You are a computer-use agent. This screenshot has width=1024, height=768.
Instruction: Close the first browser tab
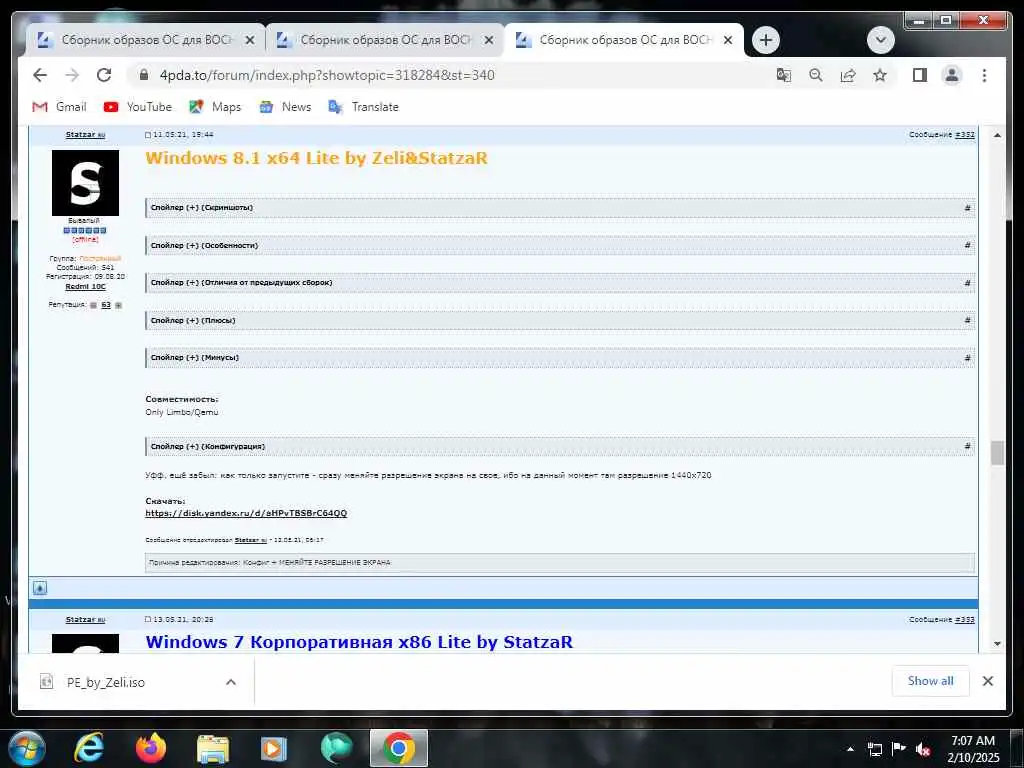[249, 40]
